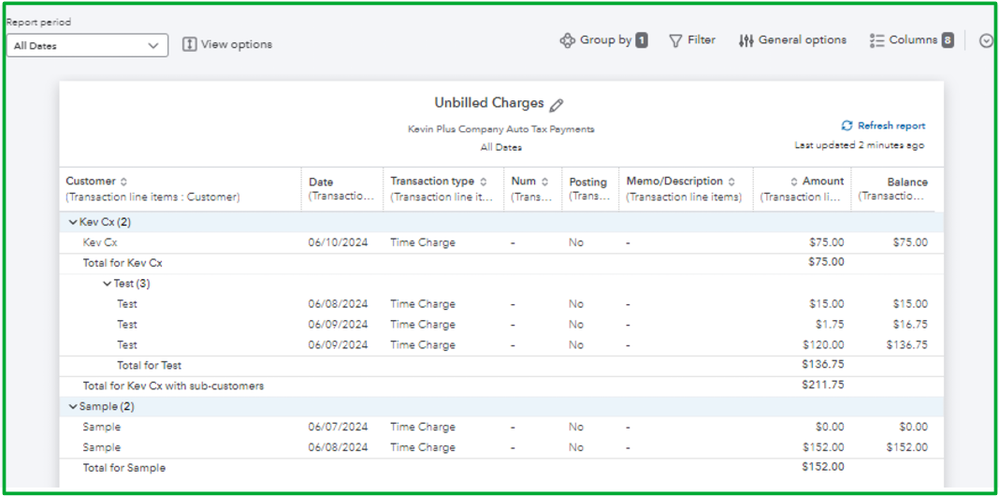Click the circled chevron-down more icon at toolbar's right end

click(986, 41)
